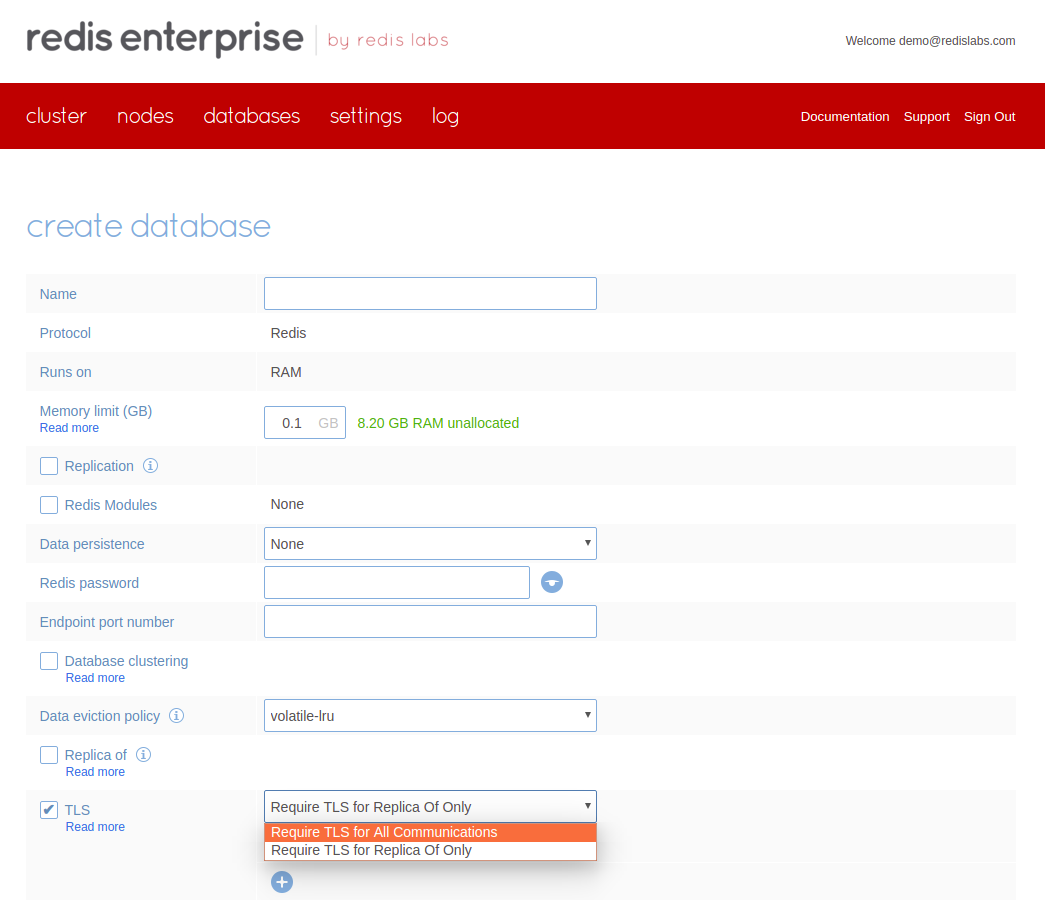Open the Documentation link
1045x900 pixels.
pyautogui.click(x=845, y=117)
